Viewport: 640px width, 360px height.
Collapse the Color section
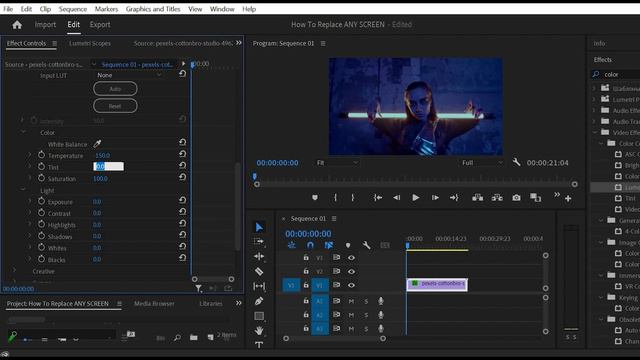tap(23, 132)
